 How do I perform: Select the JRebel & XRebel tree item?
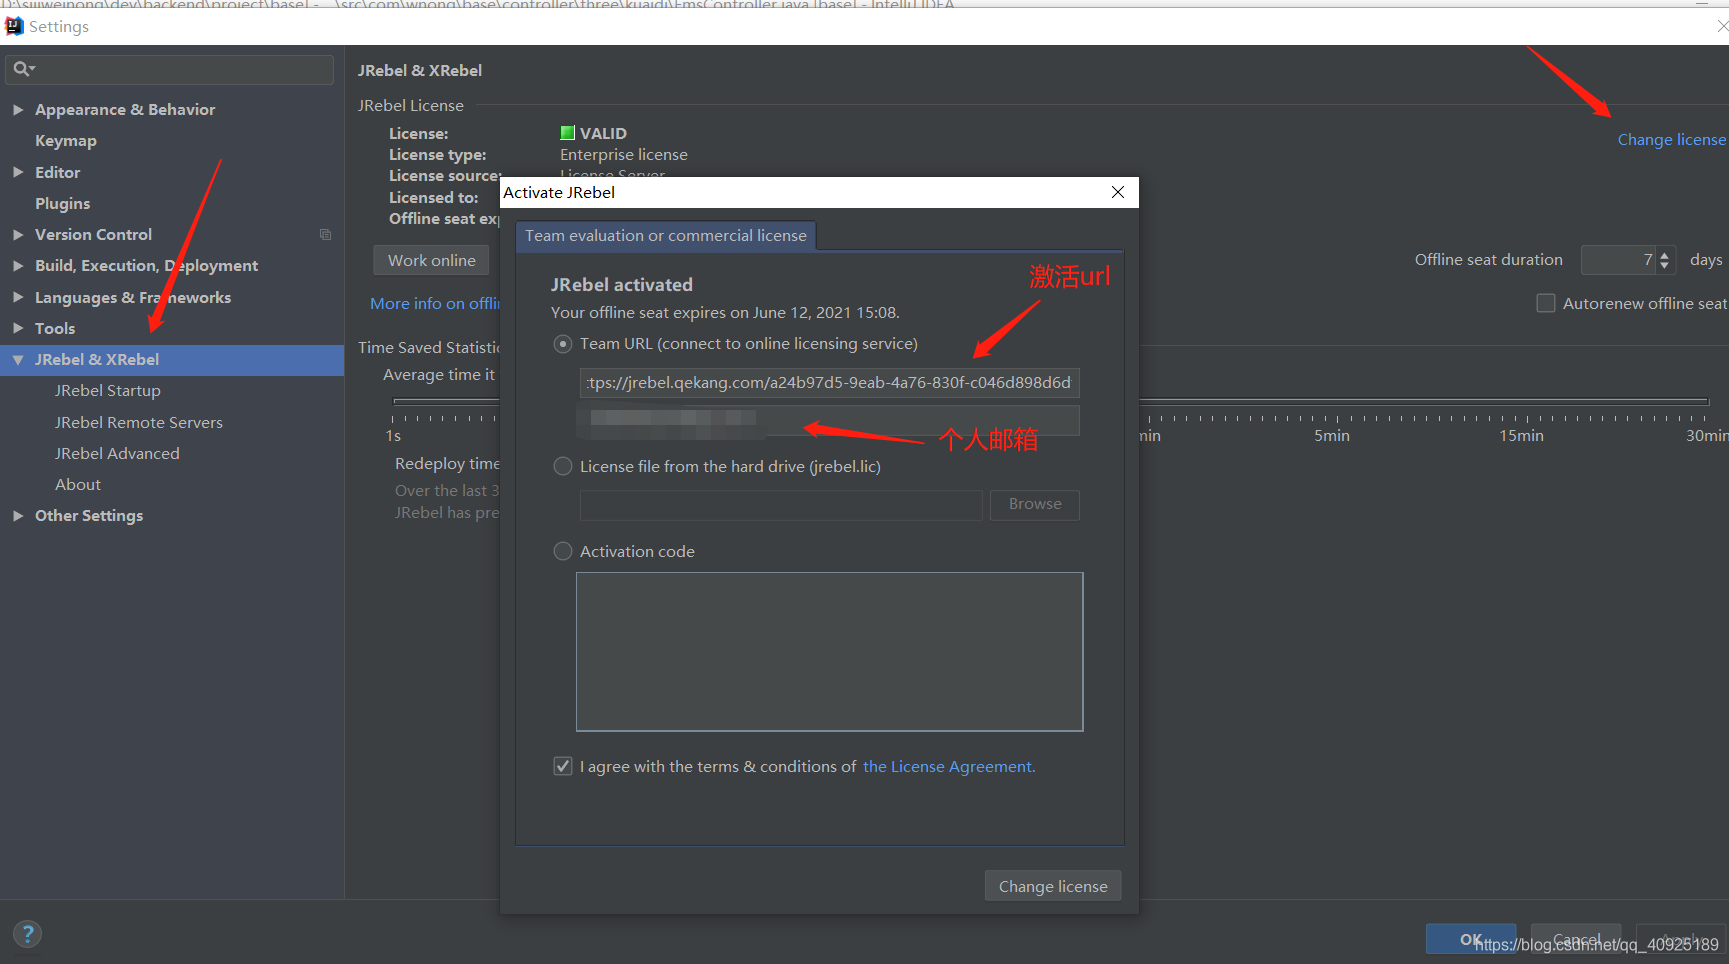pyautogui.click(x=172, y=360)
